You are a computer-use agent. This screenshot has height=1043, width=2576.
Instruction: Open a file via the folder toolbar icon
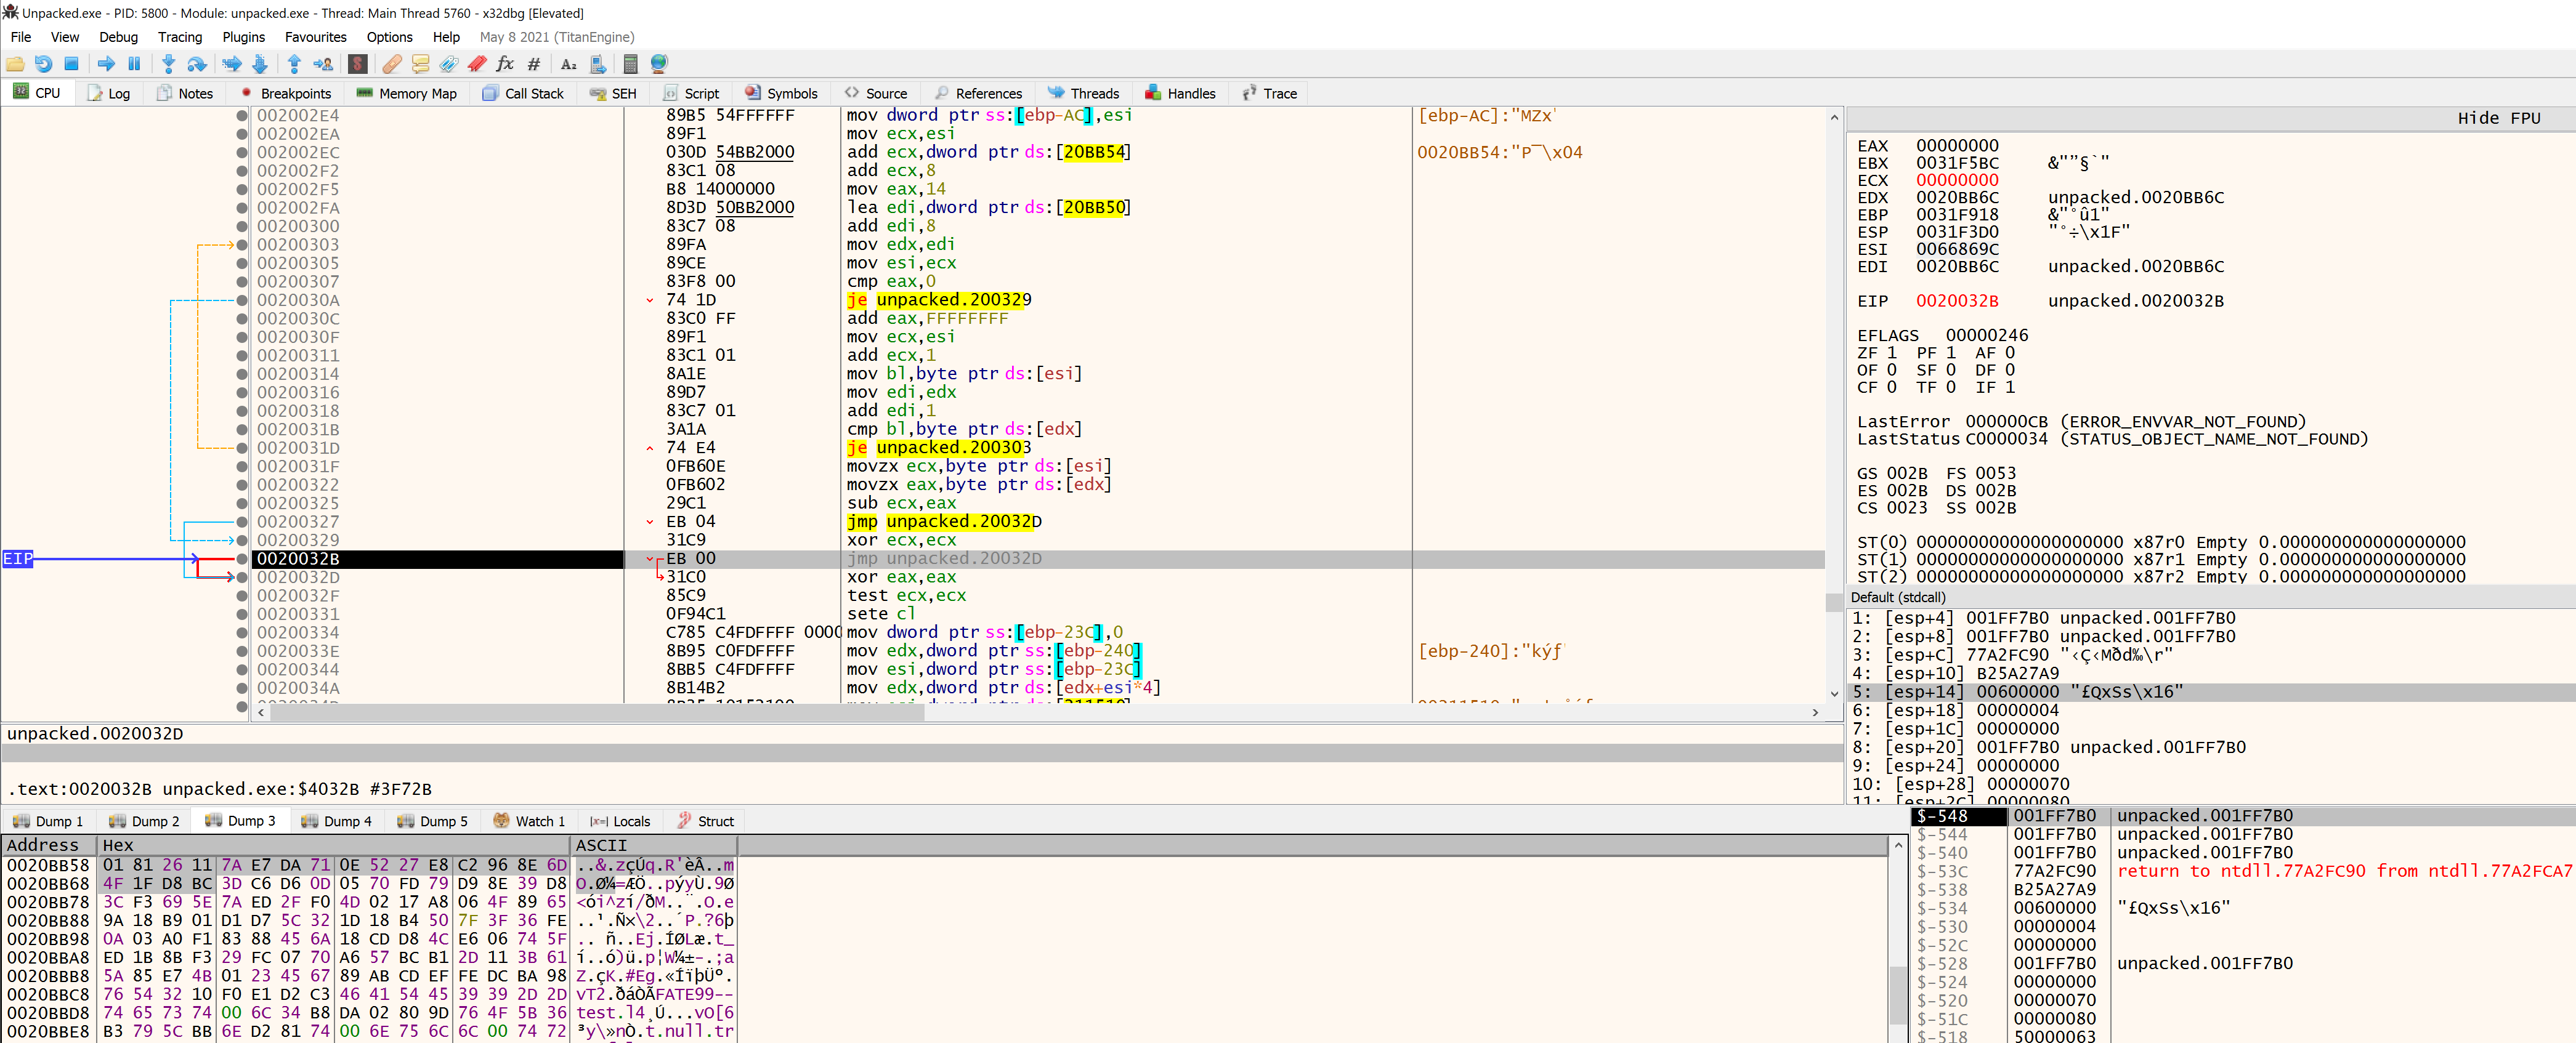point(15,64)
